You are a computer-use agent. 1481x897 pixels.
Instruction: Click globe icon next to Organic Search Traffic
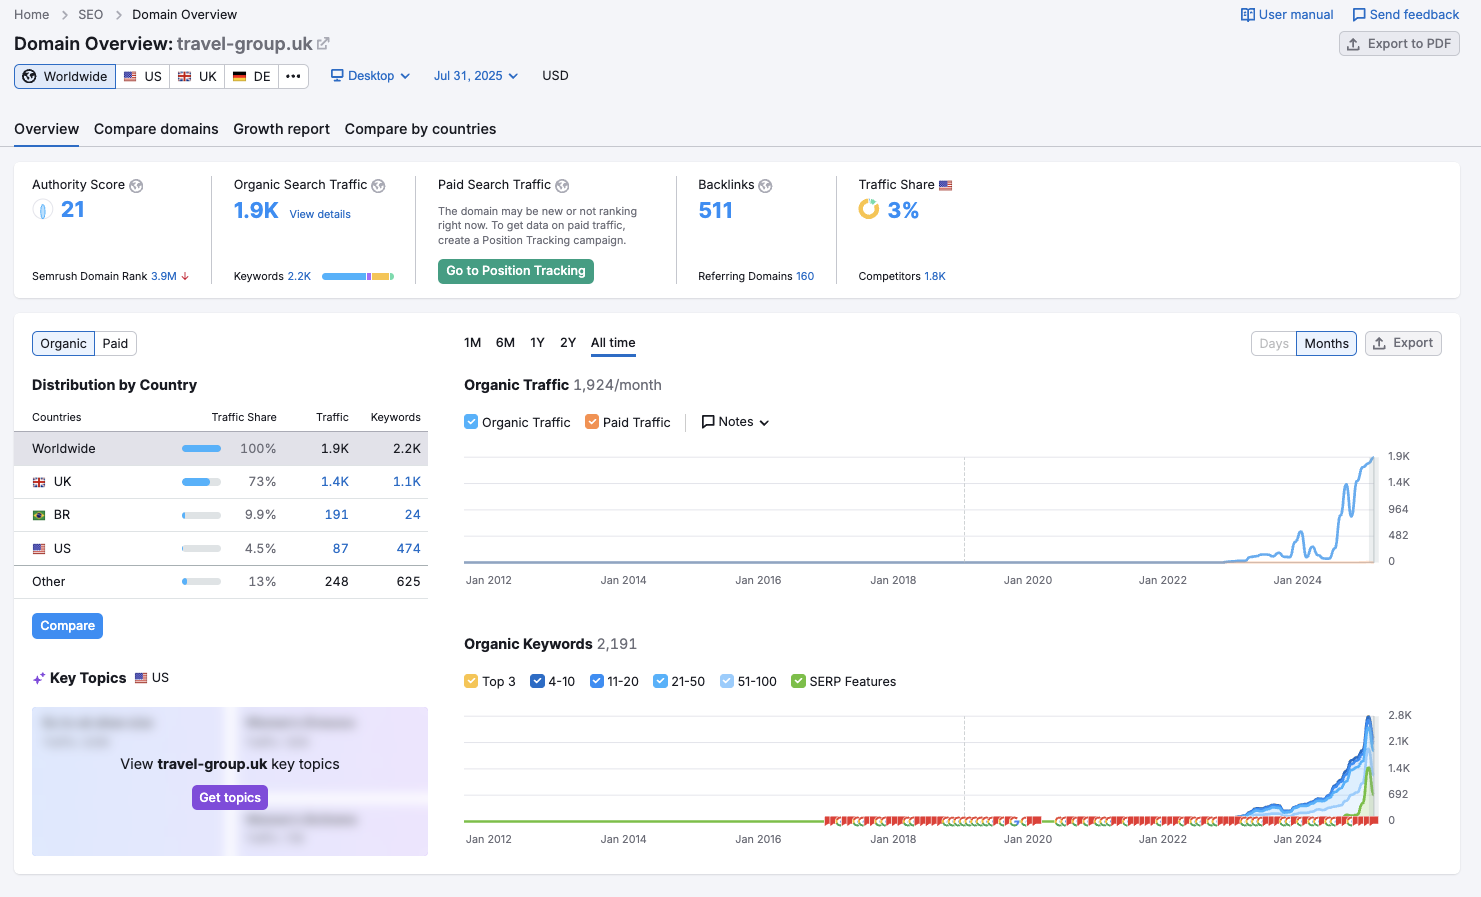click(378, 186)
